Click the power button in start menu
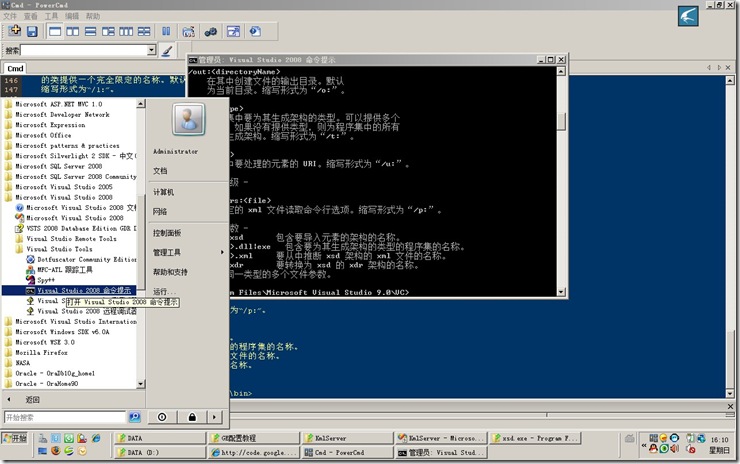Image resolution: width=740 pixels, height=464 pixels. (x=162, y=417)
